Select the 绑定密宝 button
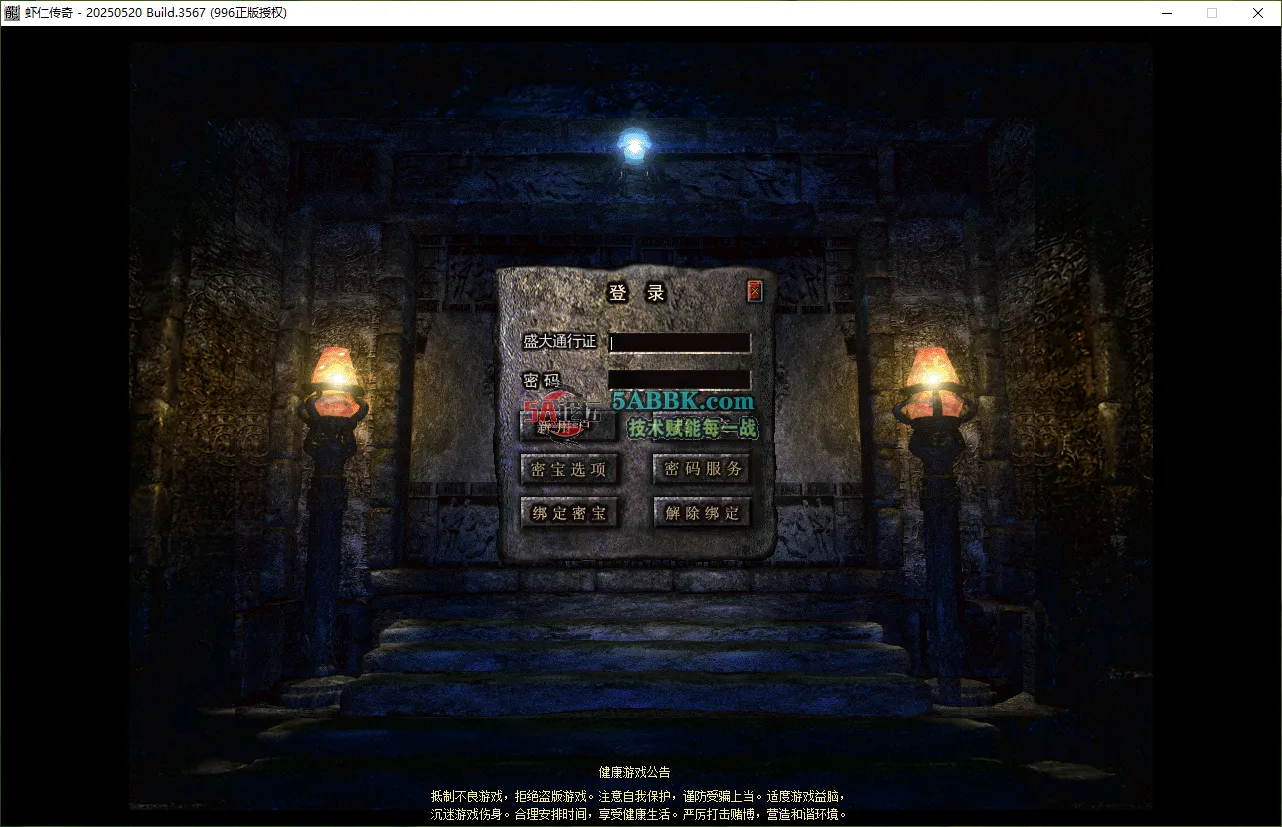 click(x=570, y=513)
